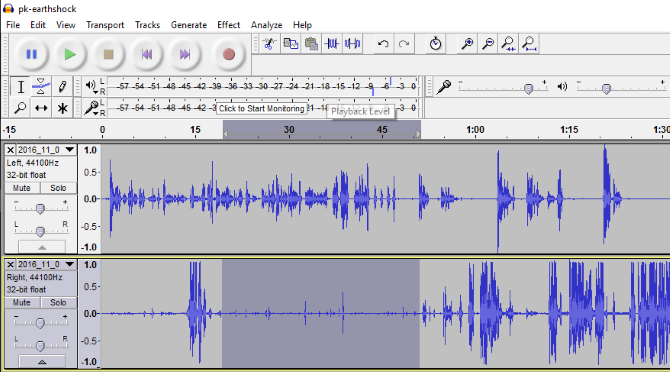Solo the Right channel track
The width and height of the screenshot is (670, 372).
(x=59, y=302)
